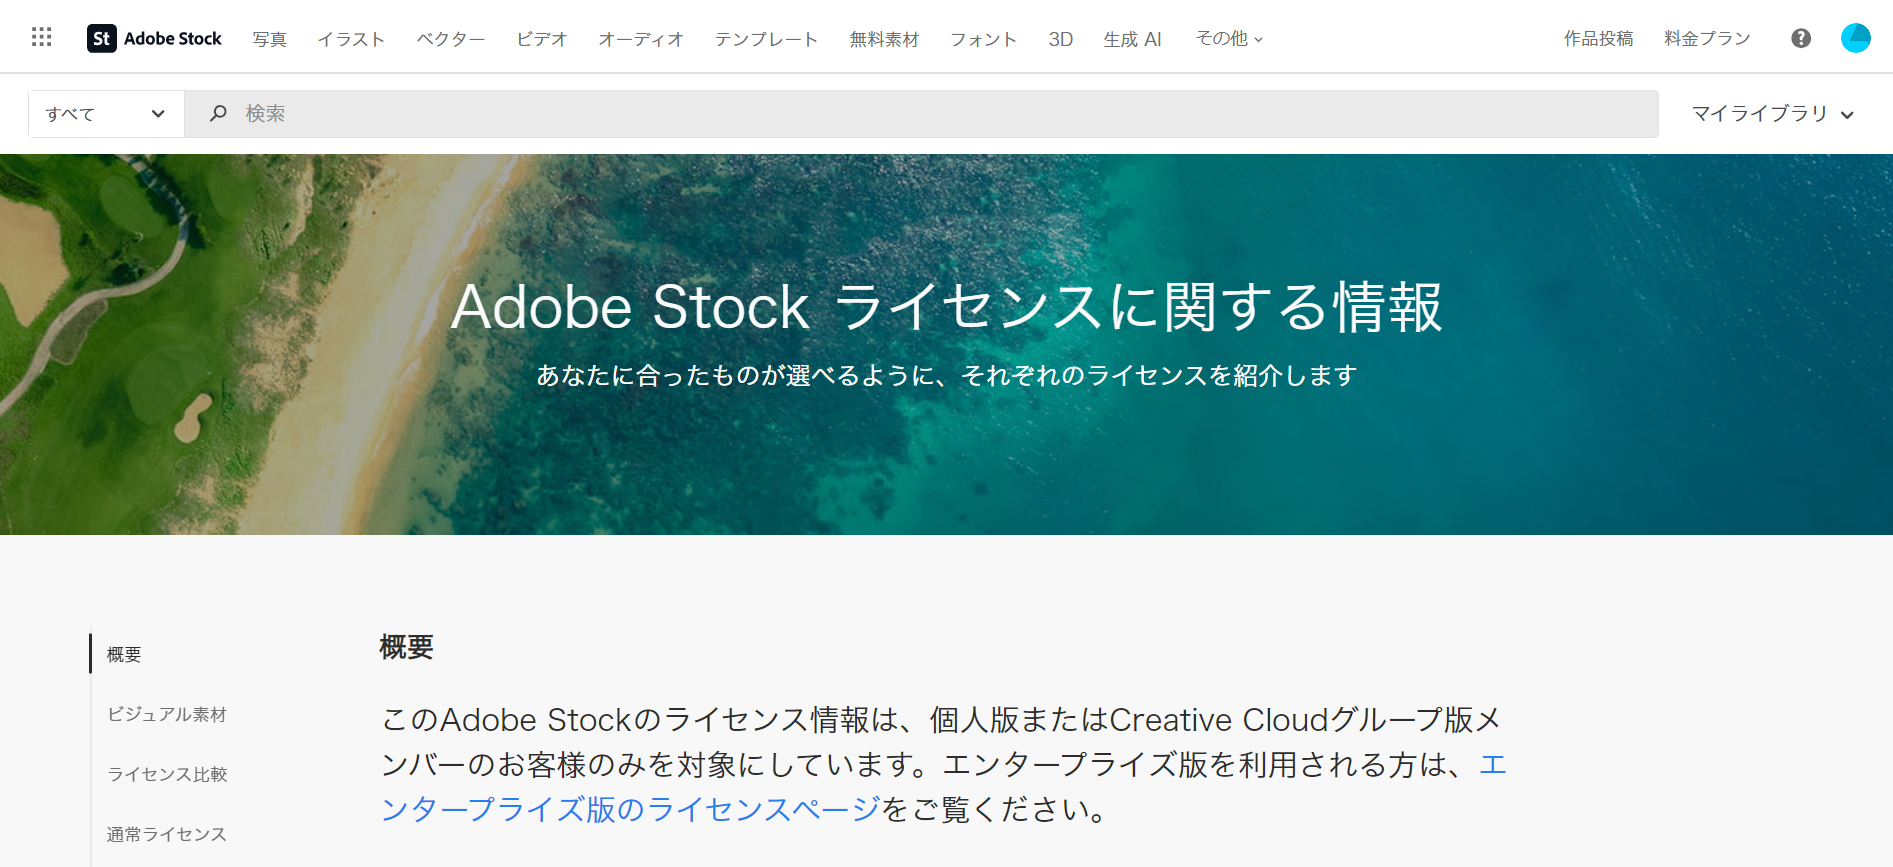The image size is (1893, 867).
Task: Select ベクター in the navigation bar
Action: coord(450,39)
